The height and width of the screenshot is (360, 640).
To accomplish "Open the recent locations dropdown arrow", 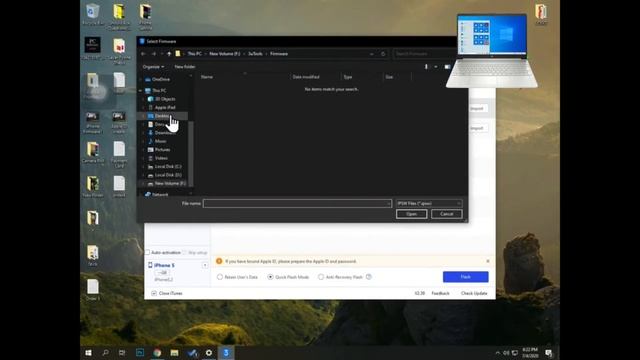I will pos(162,54).
